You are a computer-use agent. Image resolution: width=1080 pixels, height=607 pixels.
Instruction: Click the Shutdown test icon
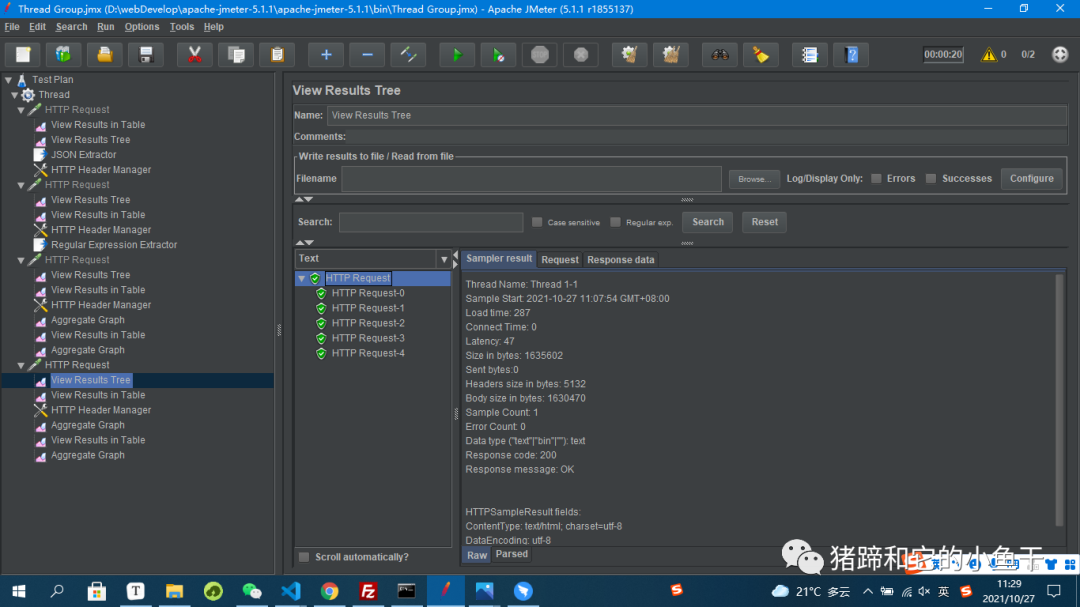point(581,54)
